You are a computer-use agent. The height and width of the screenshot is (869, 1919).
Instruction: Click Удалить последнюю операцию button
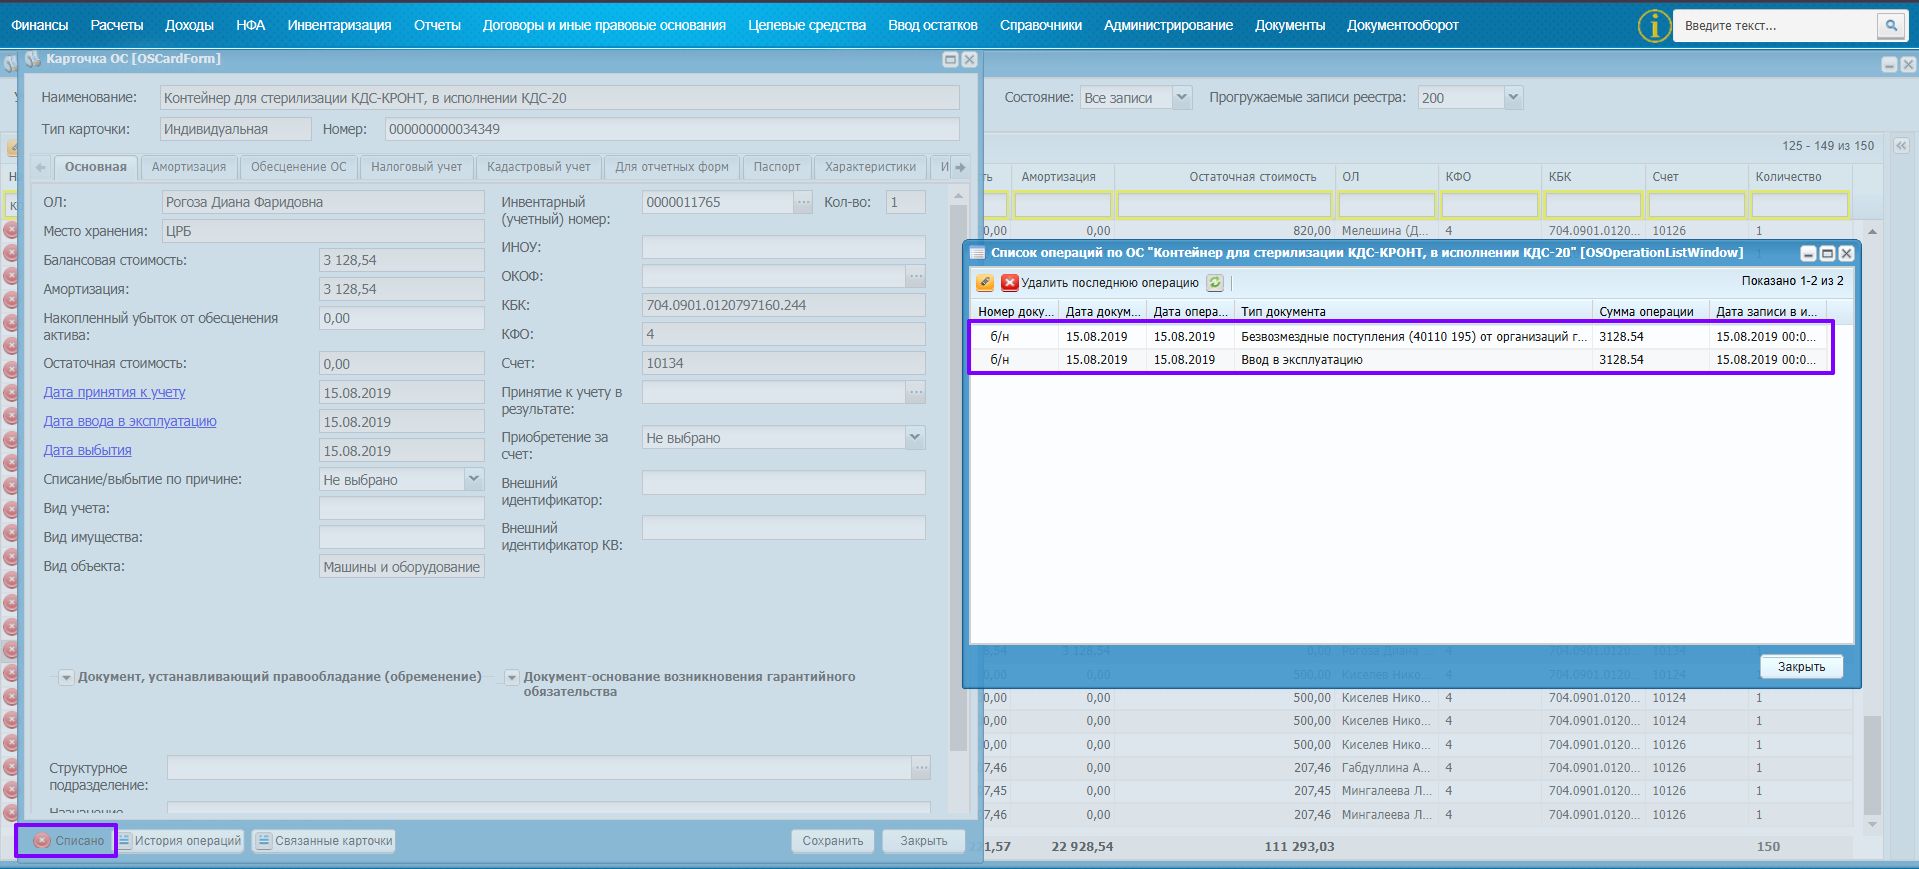[x=1100, y=283]
